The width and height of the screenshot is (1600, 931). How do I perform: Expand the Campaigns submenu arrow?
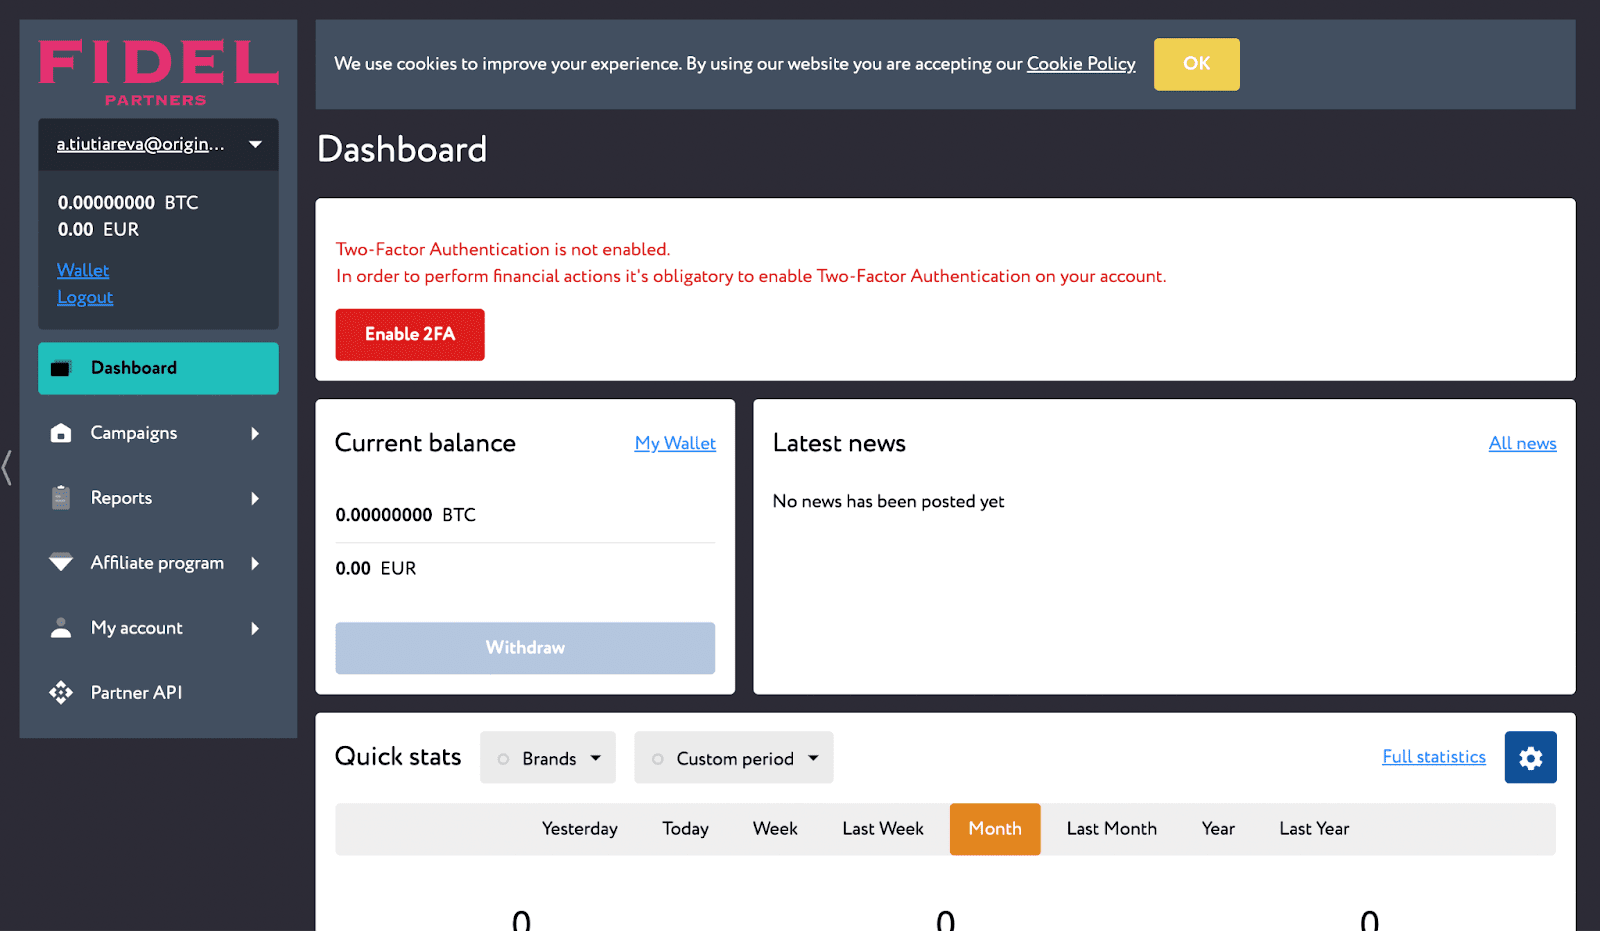255,433
